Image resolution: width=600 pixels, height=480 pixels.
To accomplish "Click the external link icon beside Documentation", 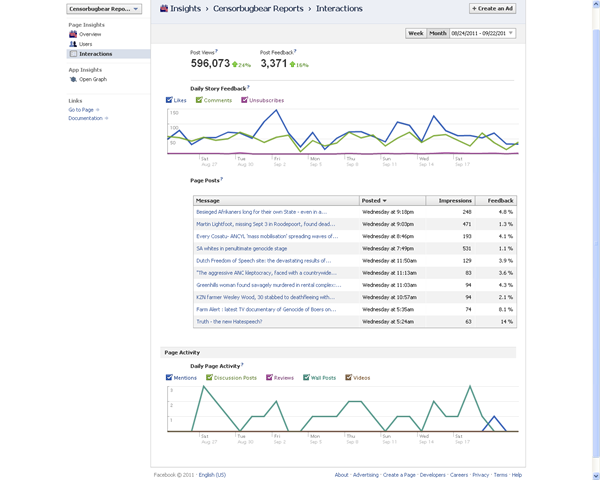I will tap(106, 118).
